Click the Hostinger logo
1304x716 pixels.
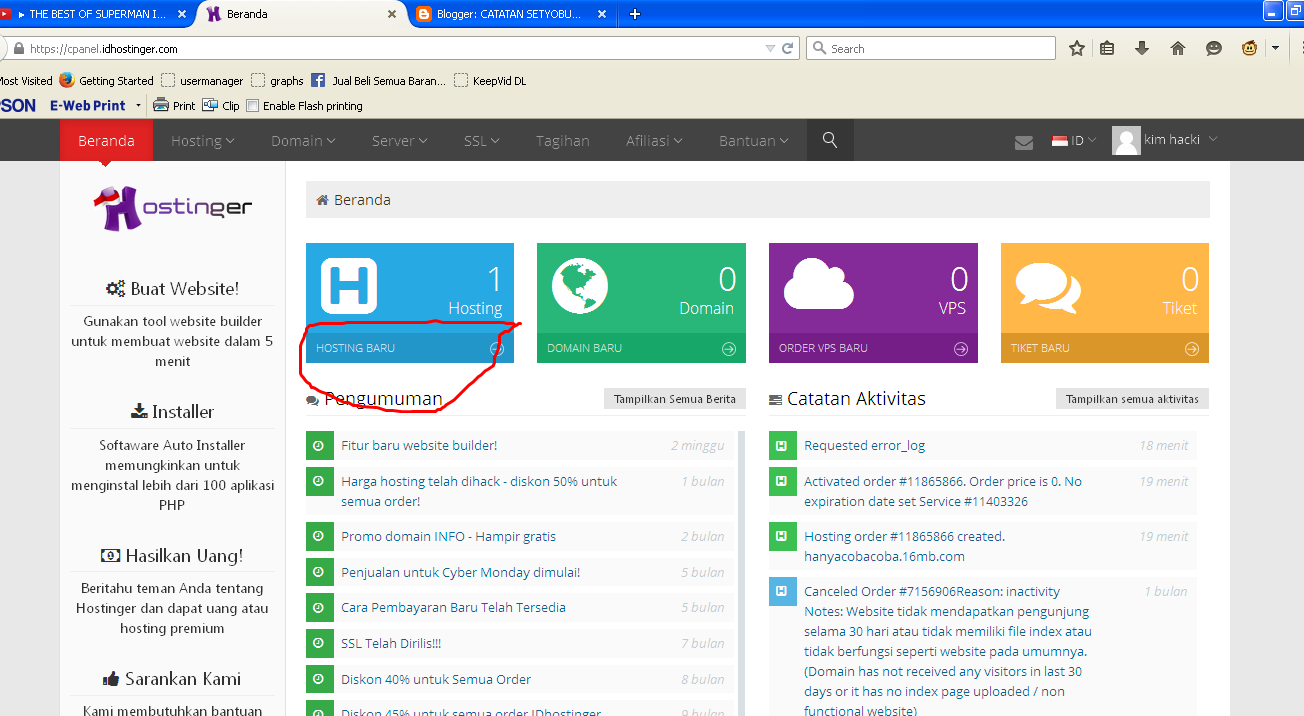tap(172, 208)
